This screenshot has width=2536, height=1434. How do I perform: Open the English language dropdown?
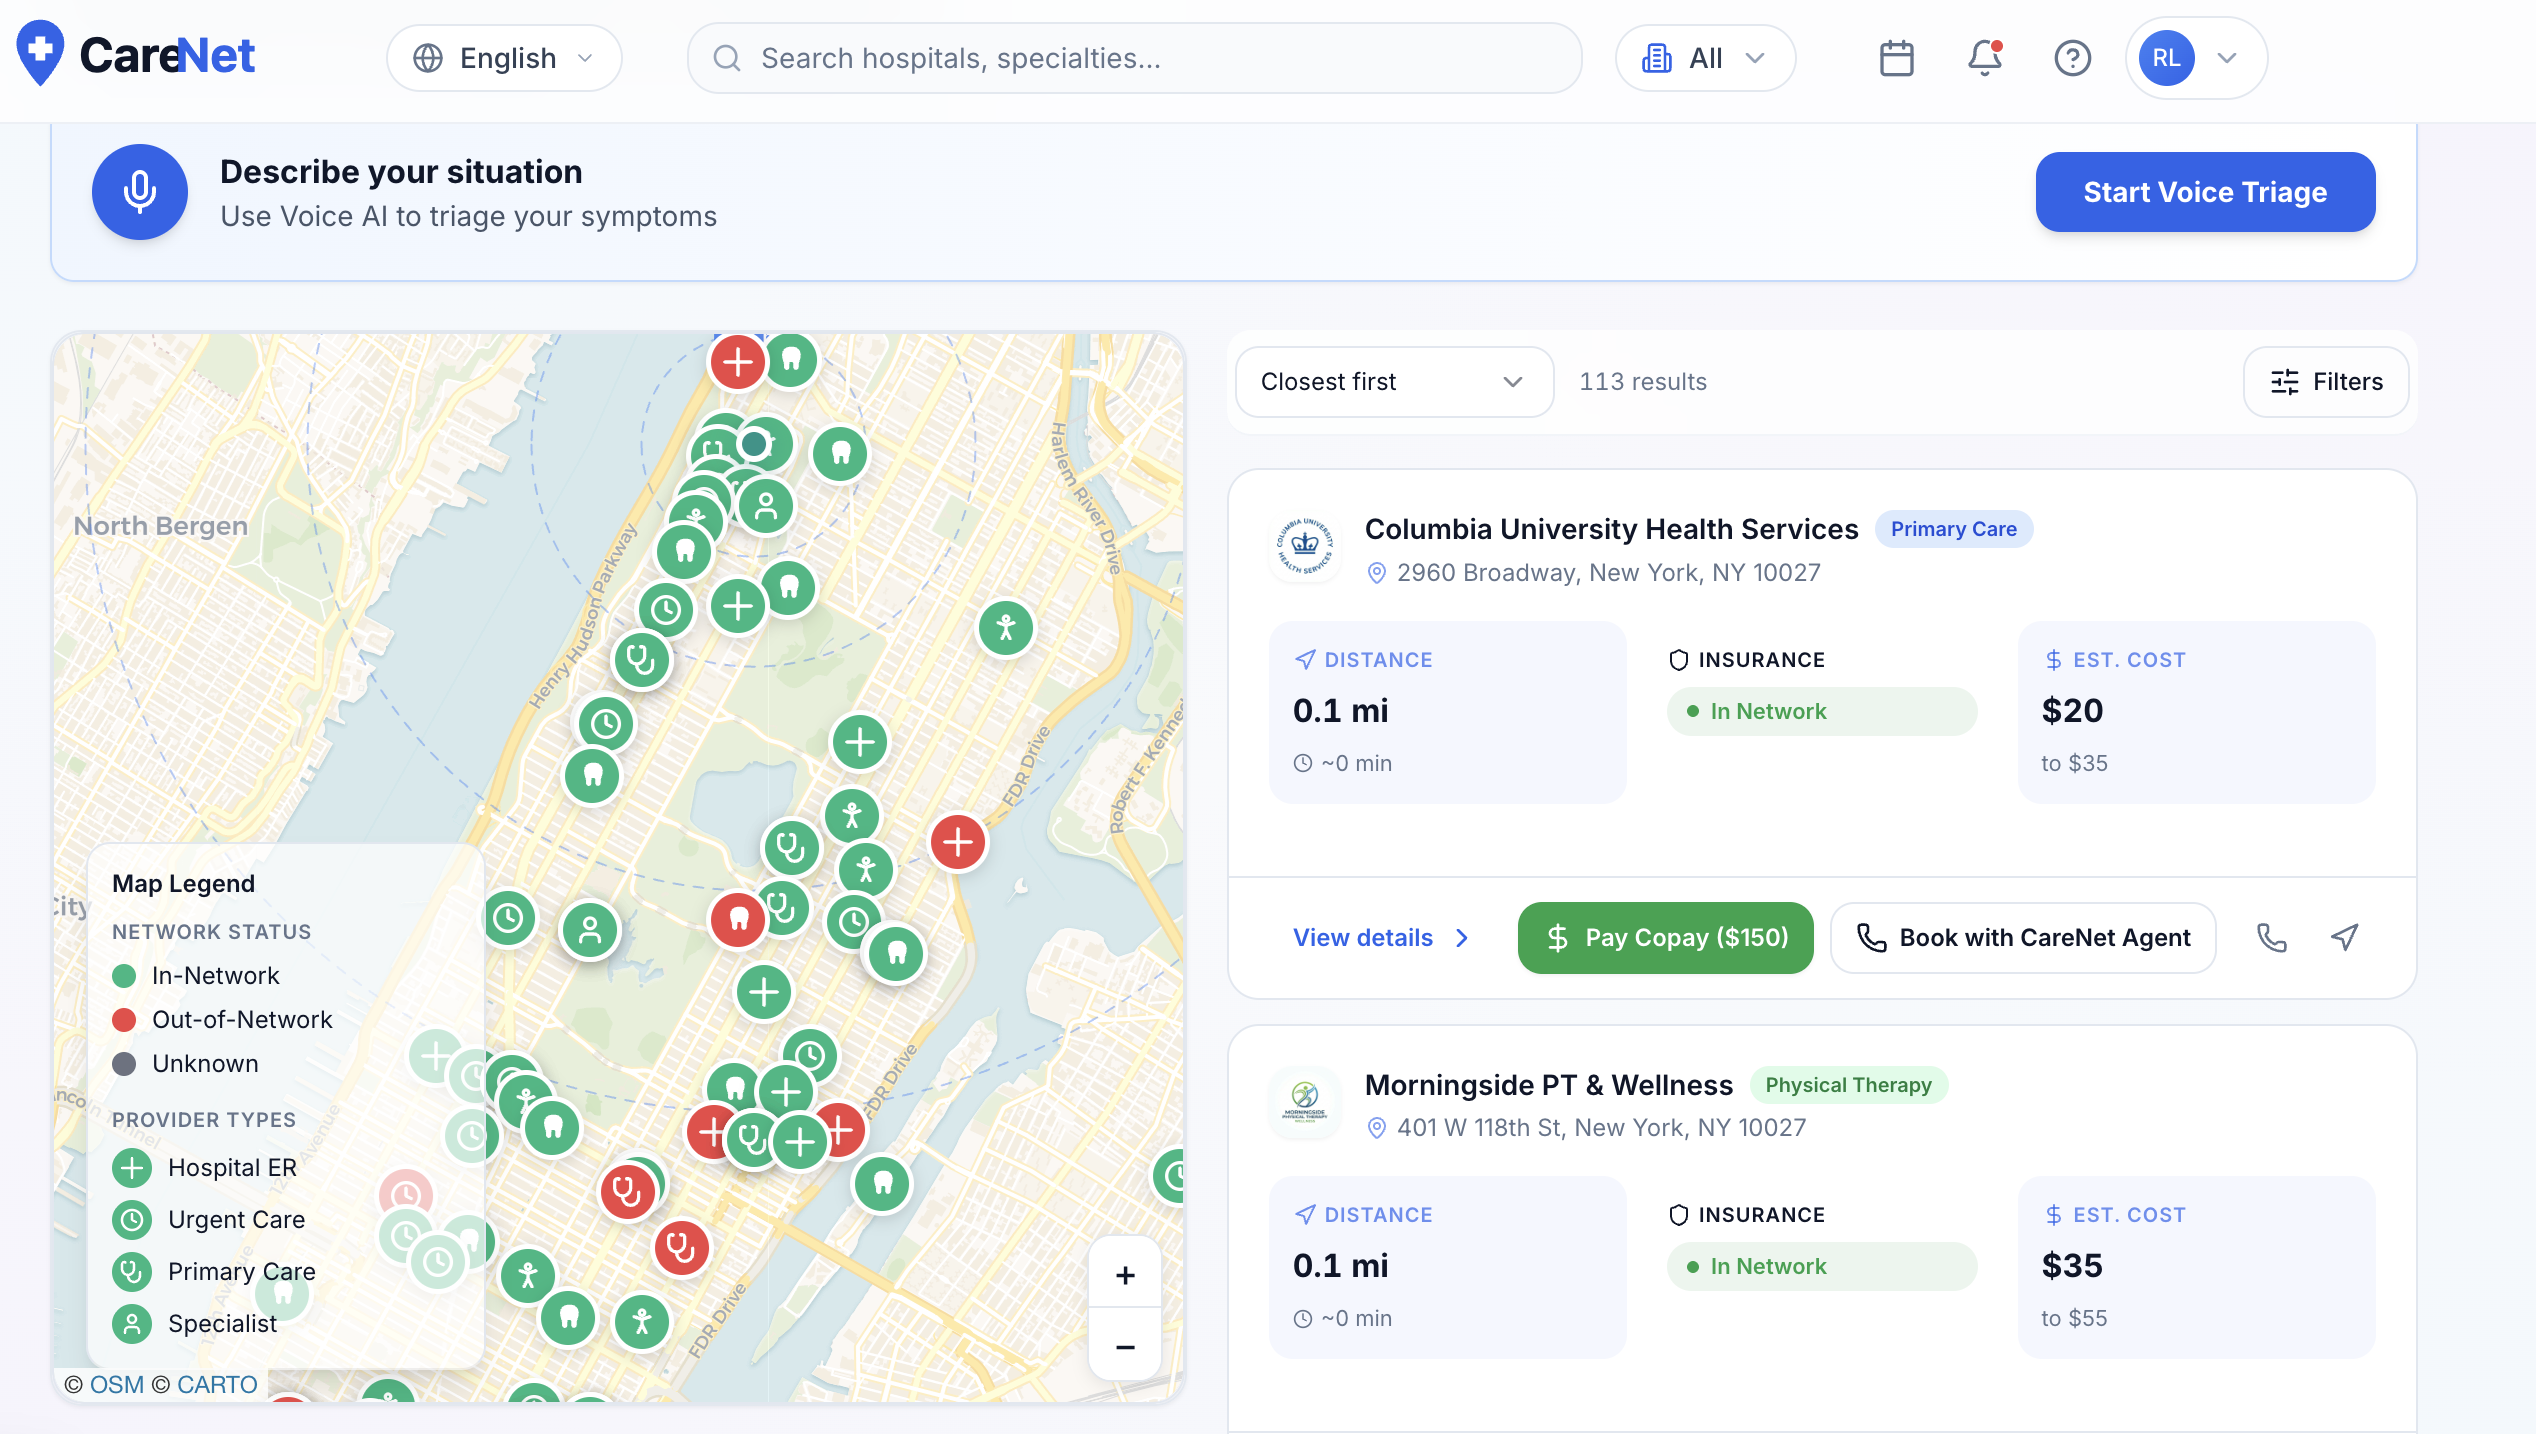[505, 58]
